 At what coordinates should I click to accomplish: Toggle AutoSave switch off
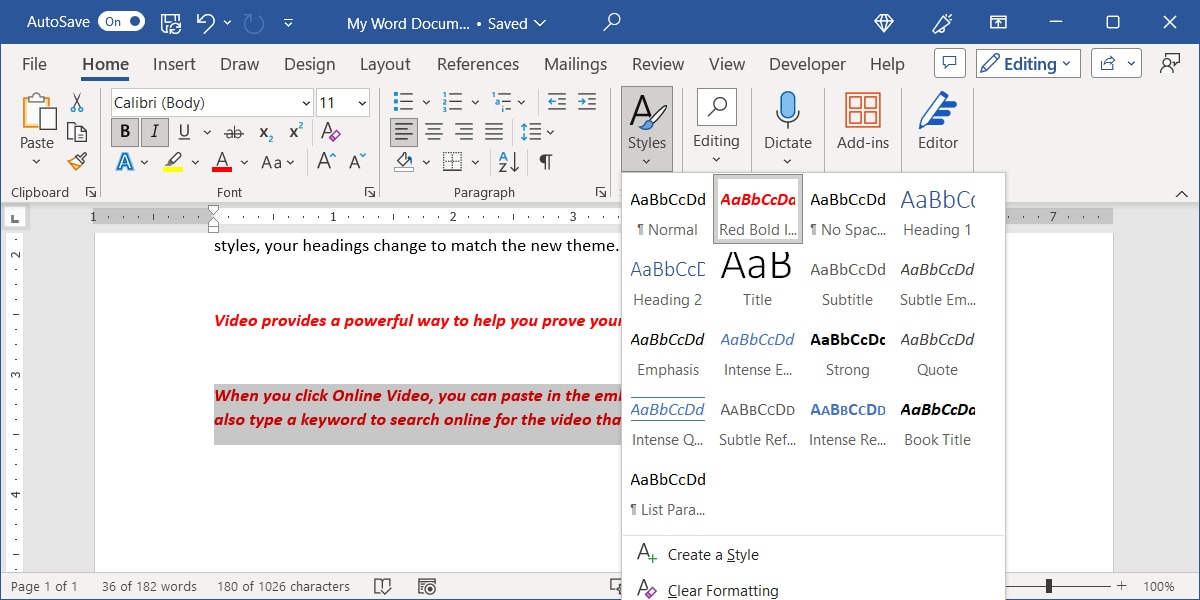click(x=122, y=22)
